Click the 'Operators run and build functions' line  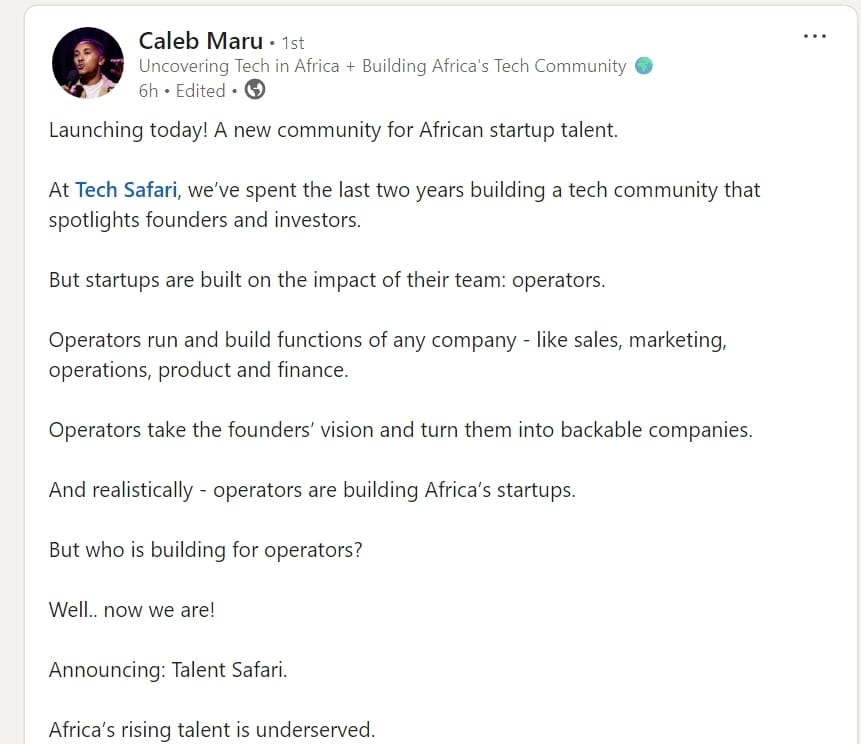pyautogui.click(x=387, y=340)
